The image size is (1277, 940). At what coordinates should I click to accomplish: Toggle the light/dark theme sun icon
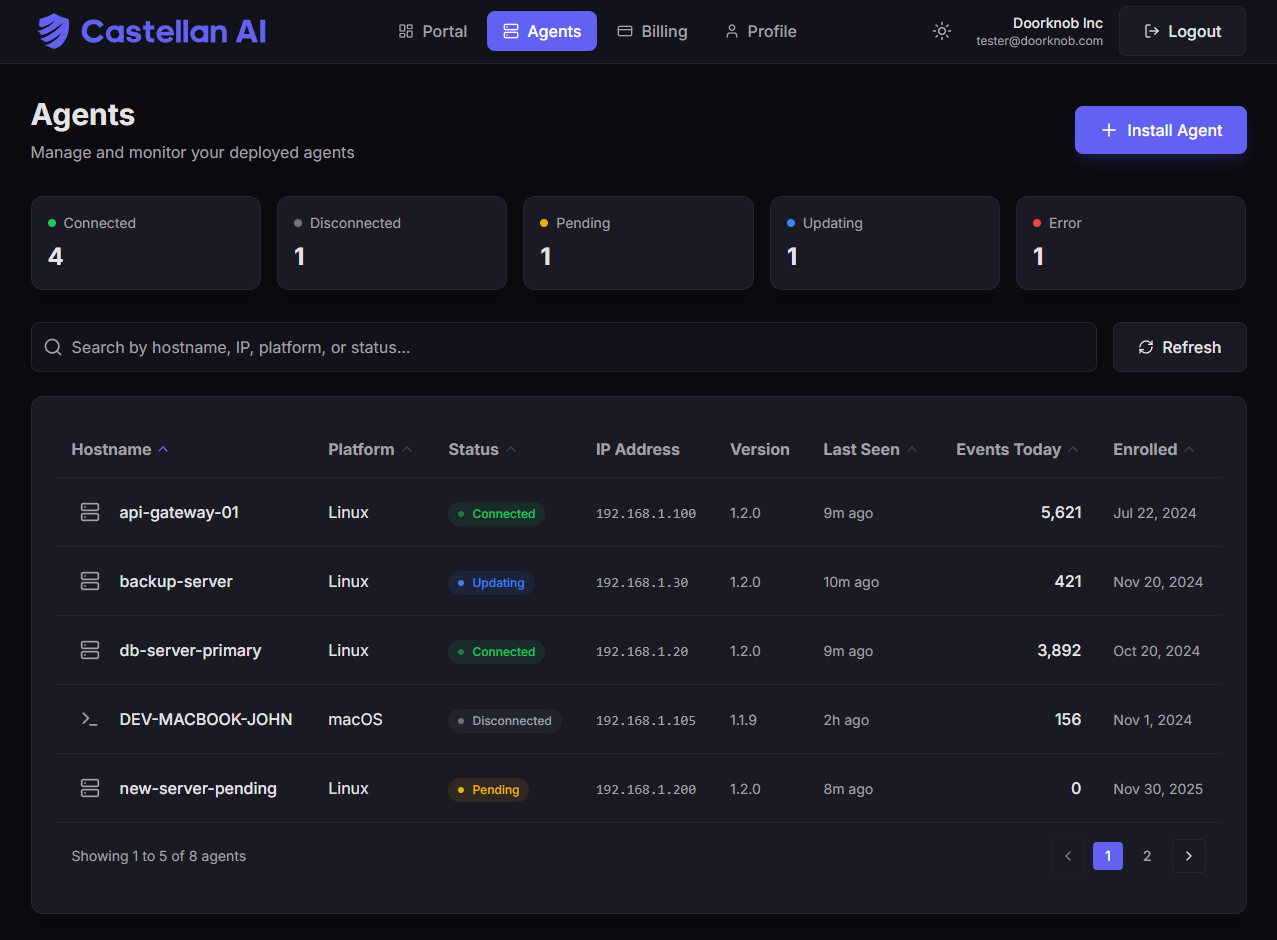click(x=941, y=31)
